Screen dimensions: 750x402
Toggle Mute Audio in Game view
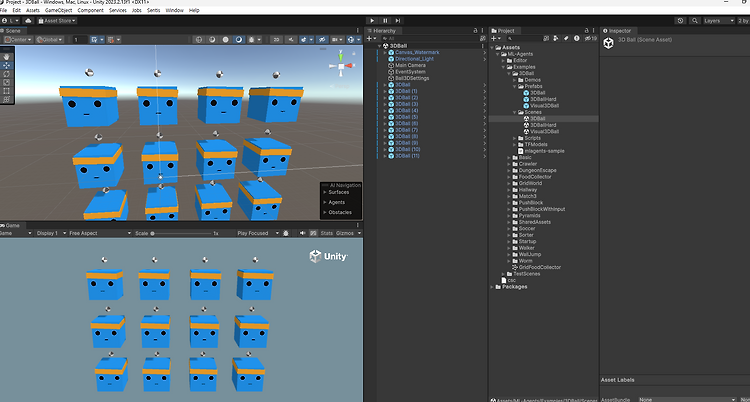[x=302, y=233]
